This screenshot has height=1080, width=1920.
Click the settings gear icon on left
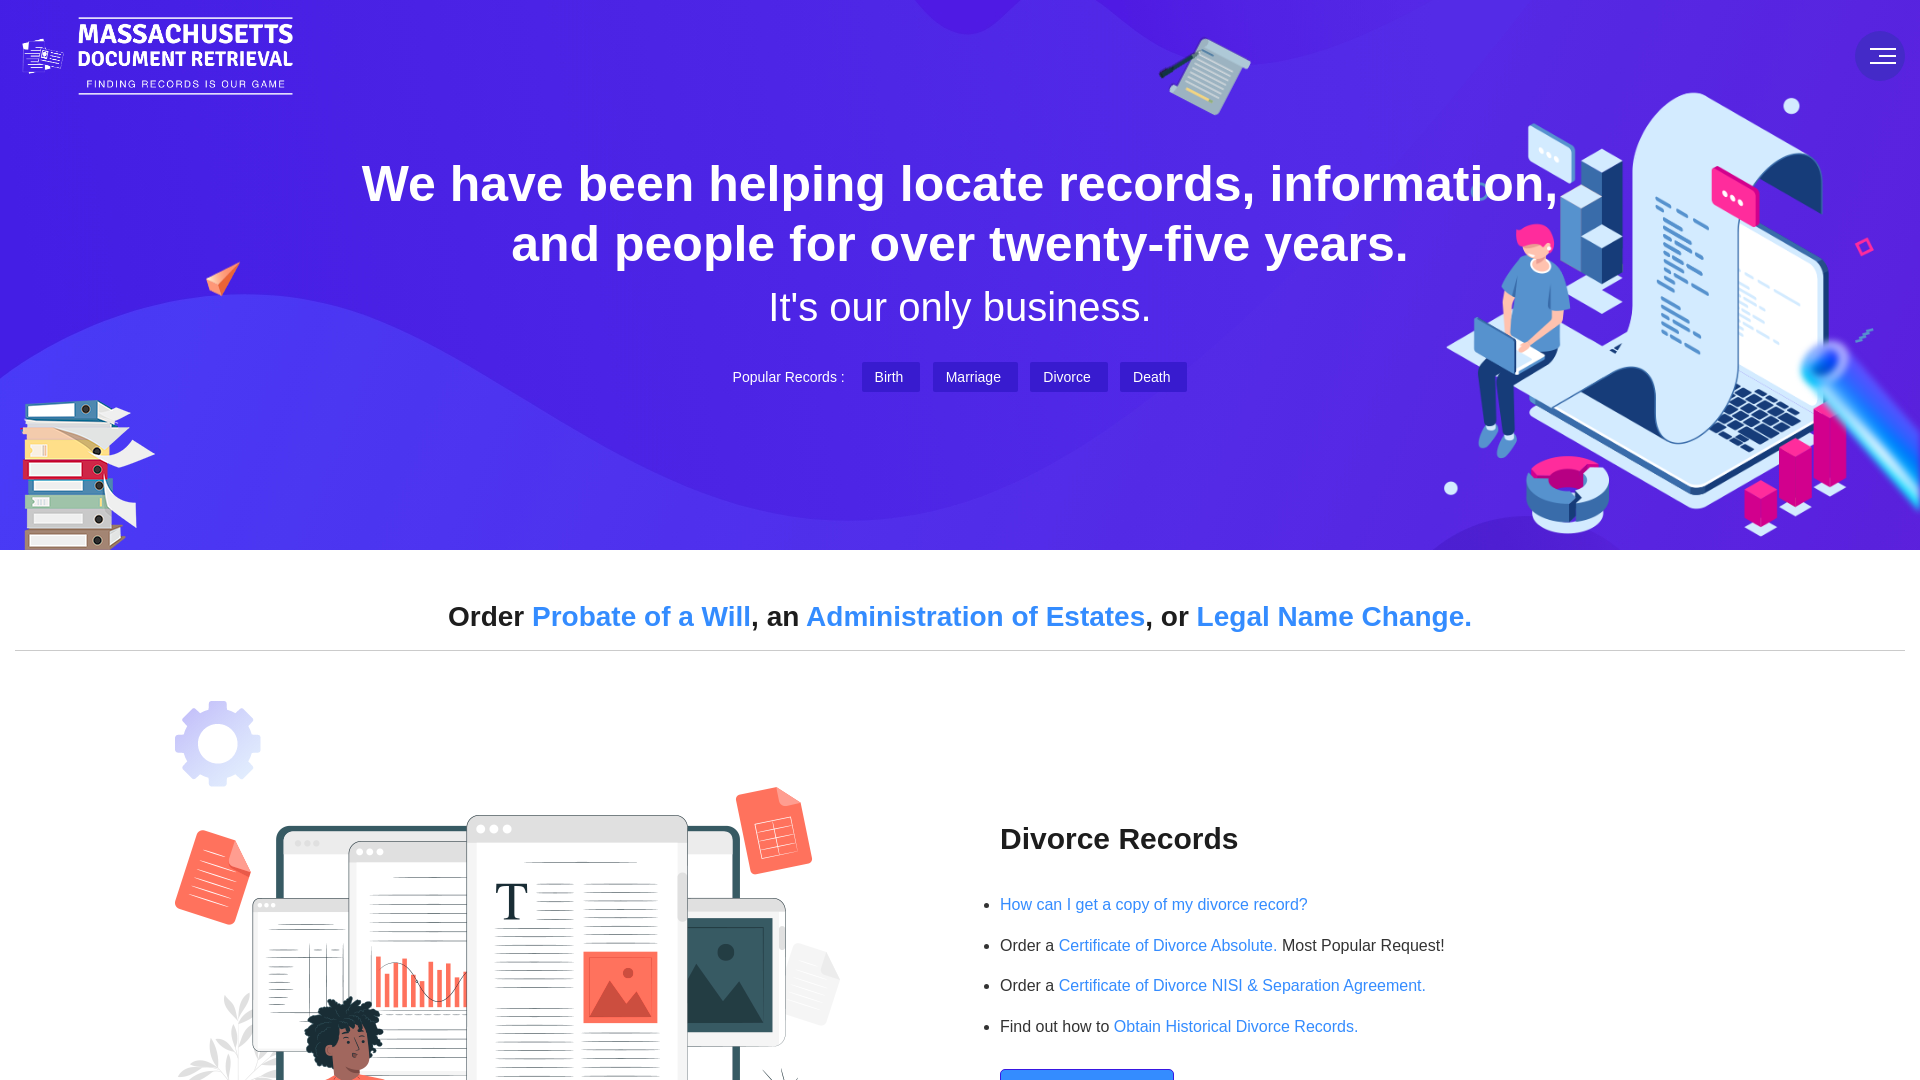pyautogui.click(x=216, y=744)
